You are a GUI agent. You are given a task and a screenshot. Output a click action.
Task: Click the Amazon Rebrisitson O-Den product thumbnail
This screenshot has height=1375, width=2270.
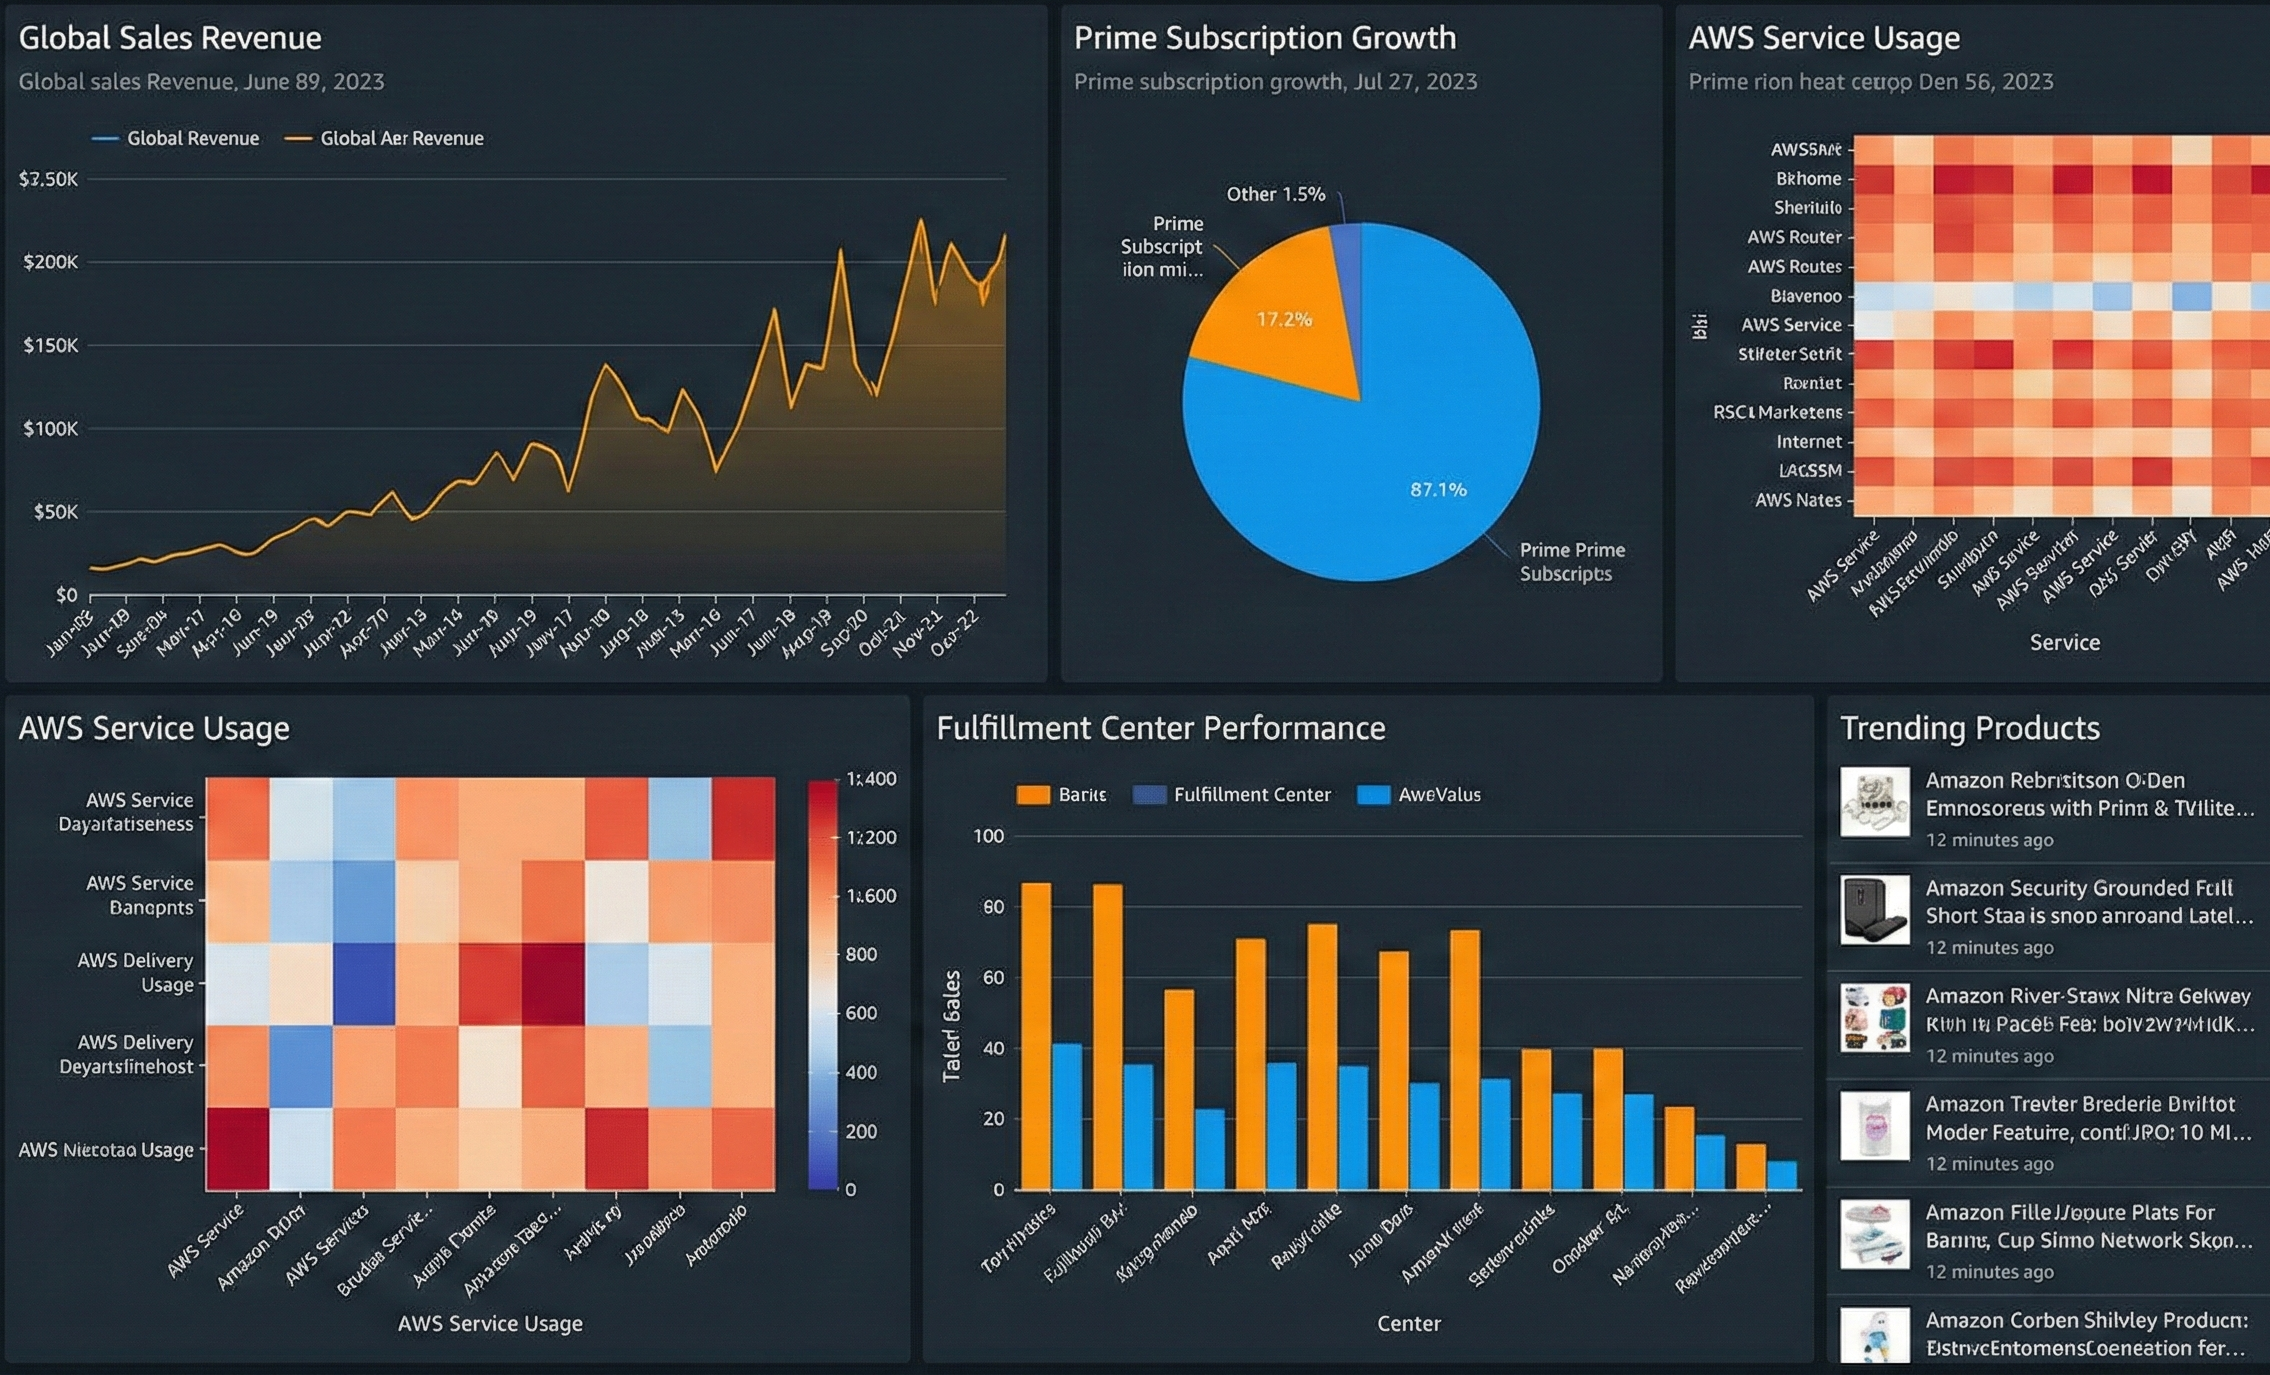1874,800
